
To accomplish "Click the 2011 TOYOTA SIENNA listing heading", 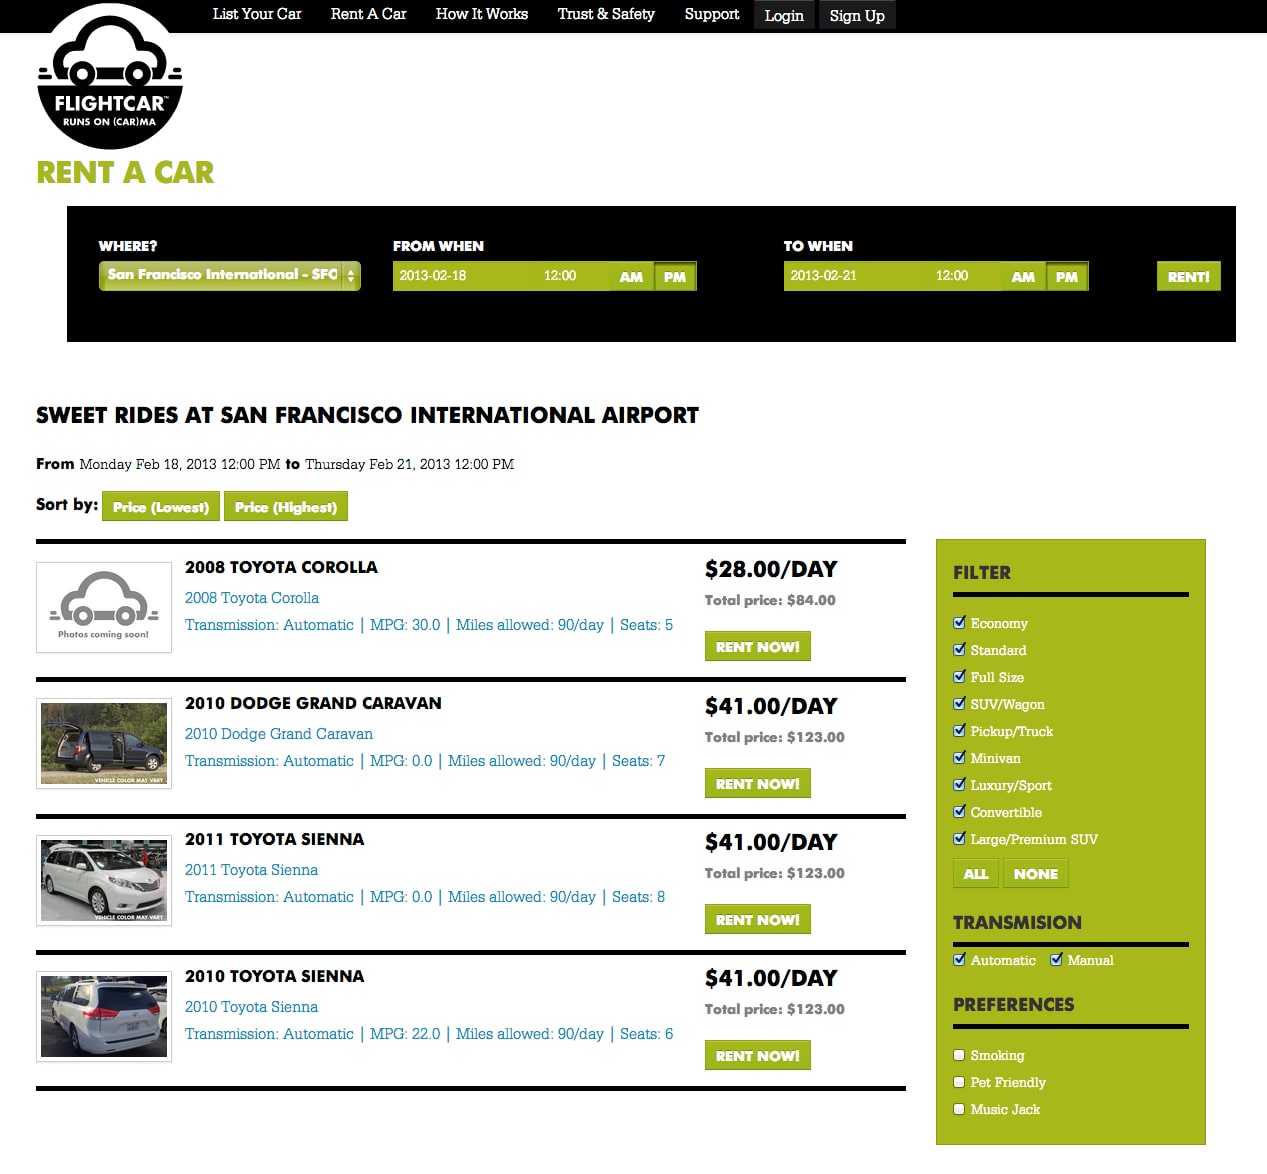I will coord(275,839).
